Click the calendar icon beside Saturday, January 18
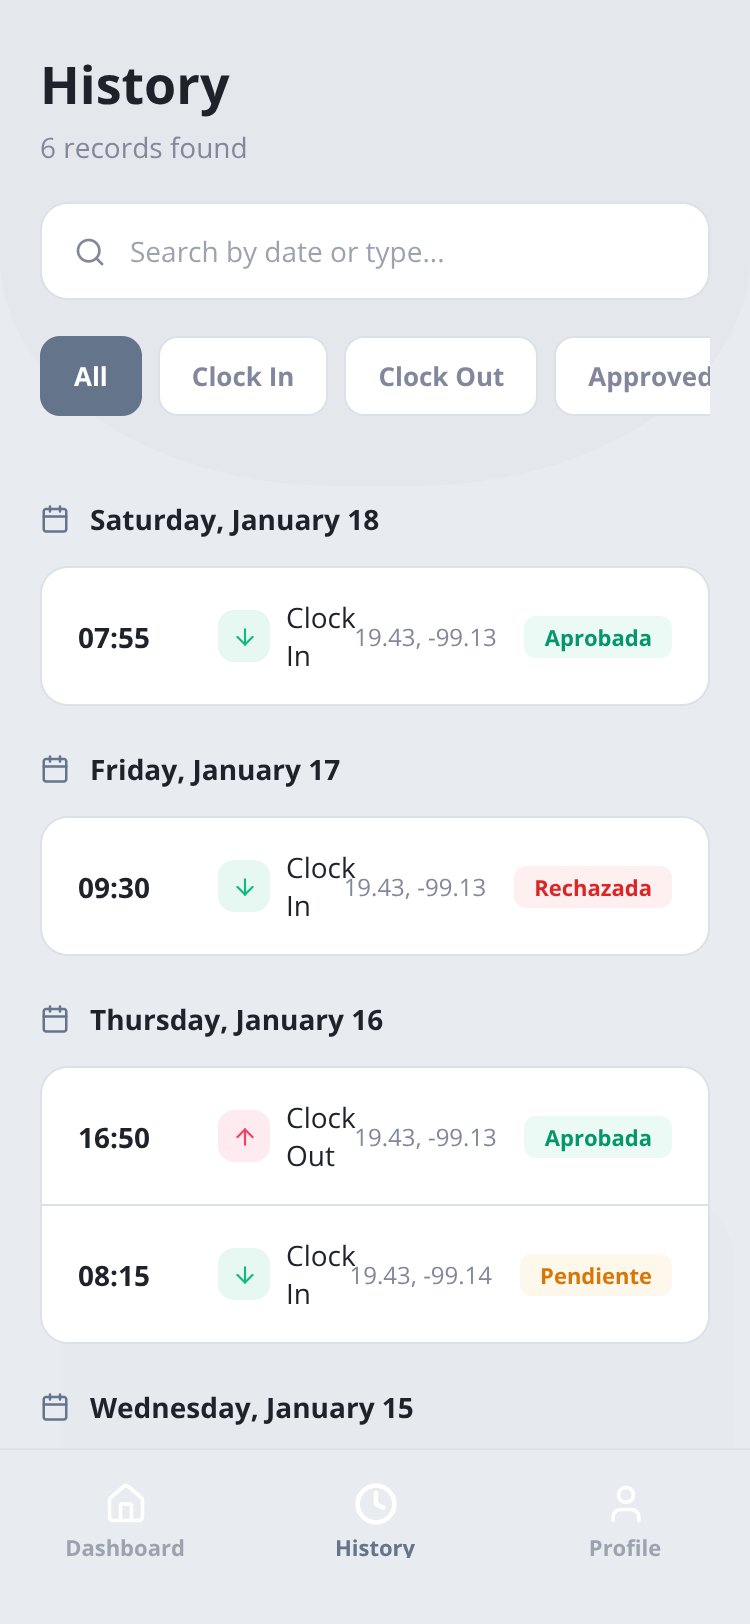 click(55, 520)
